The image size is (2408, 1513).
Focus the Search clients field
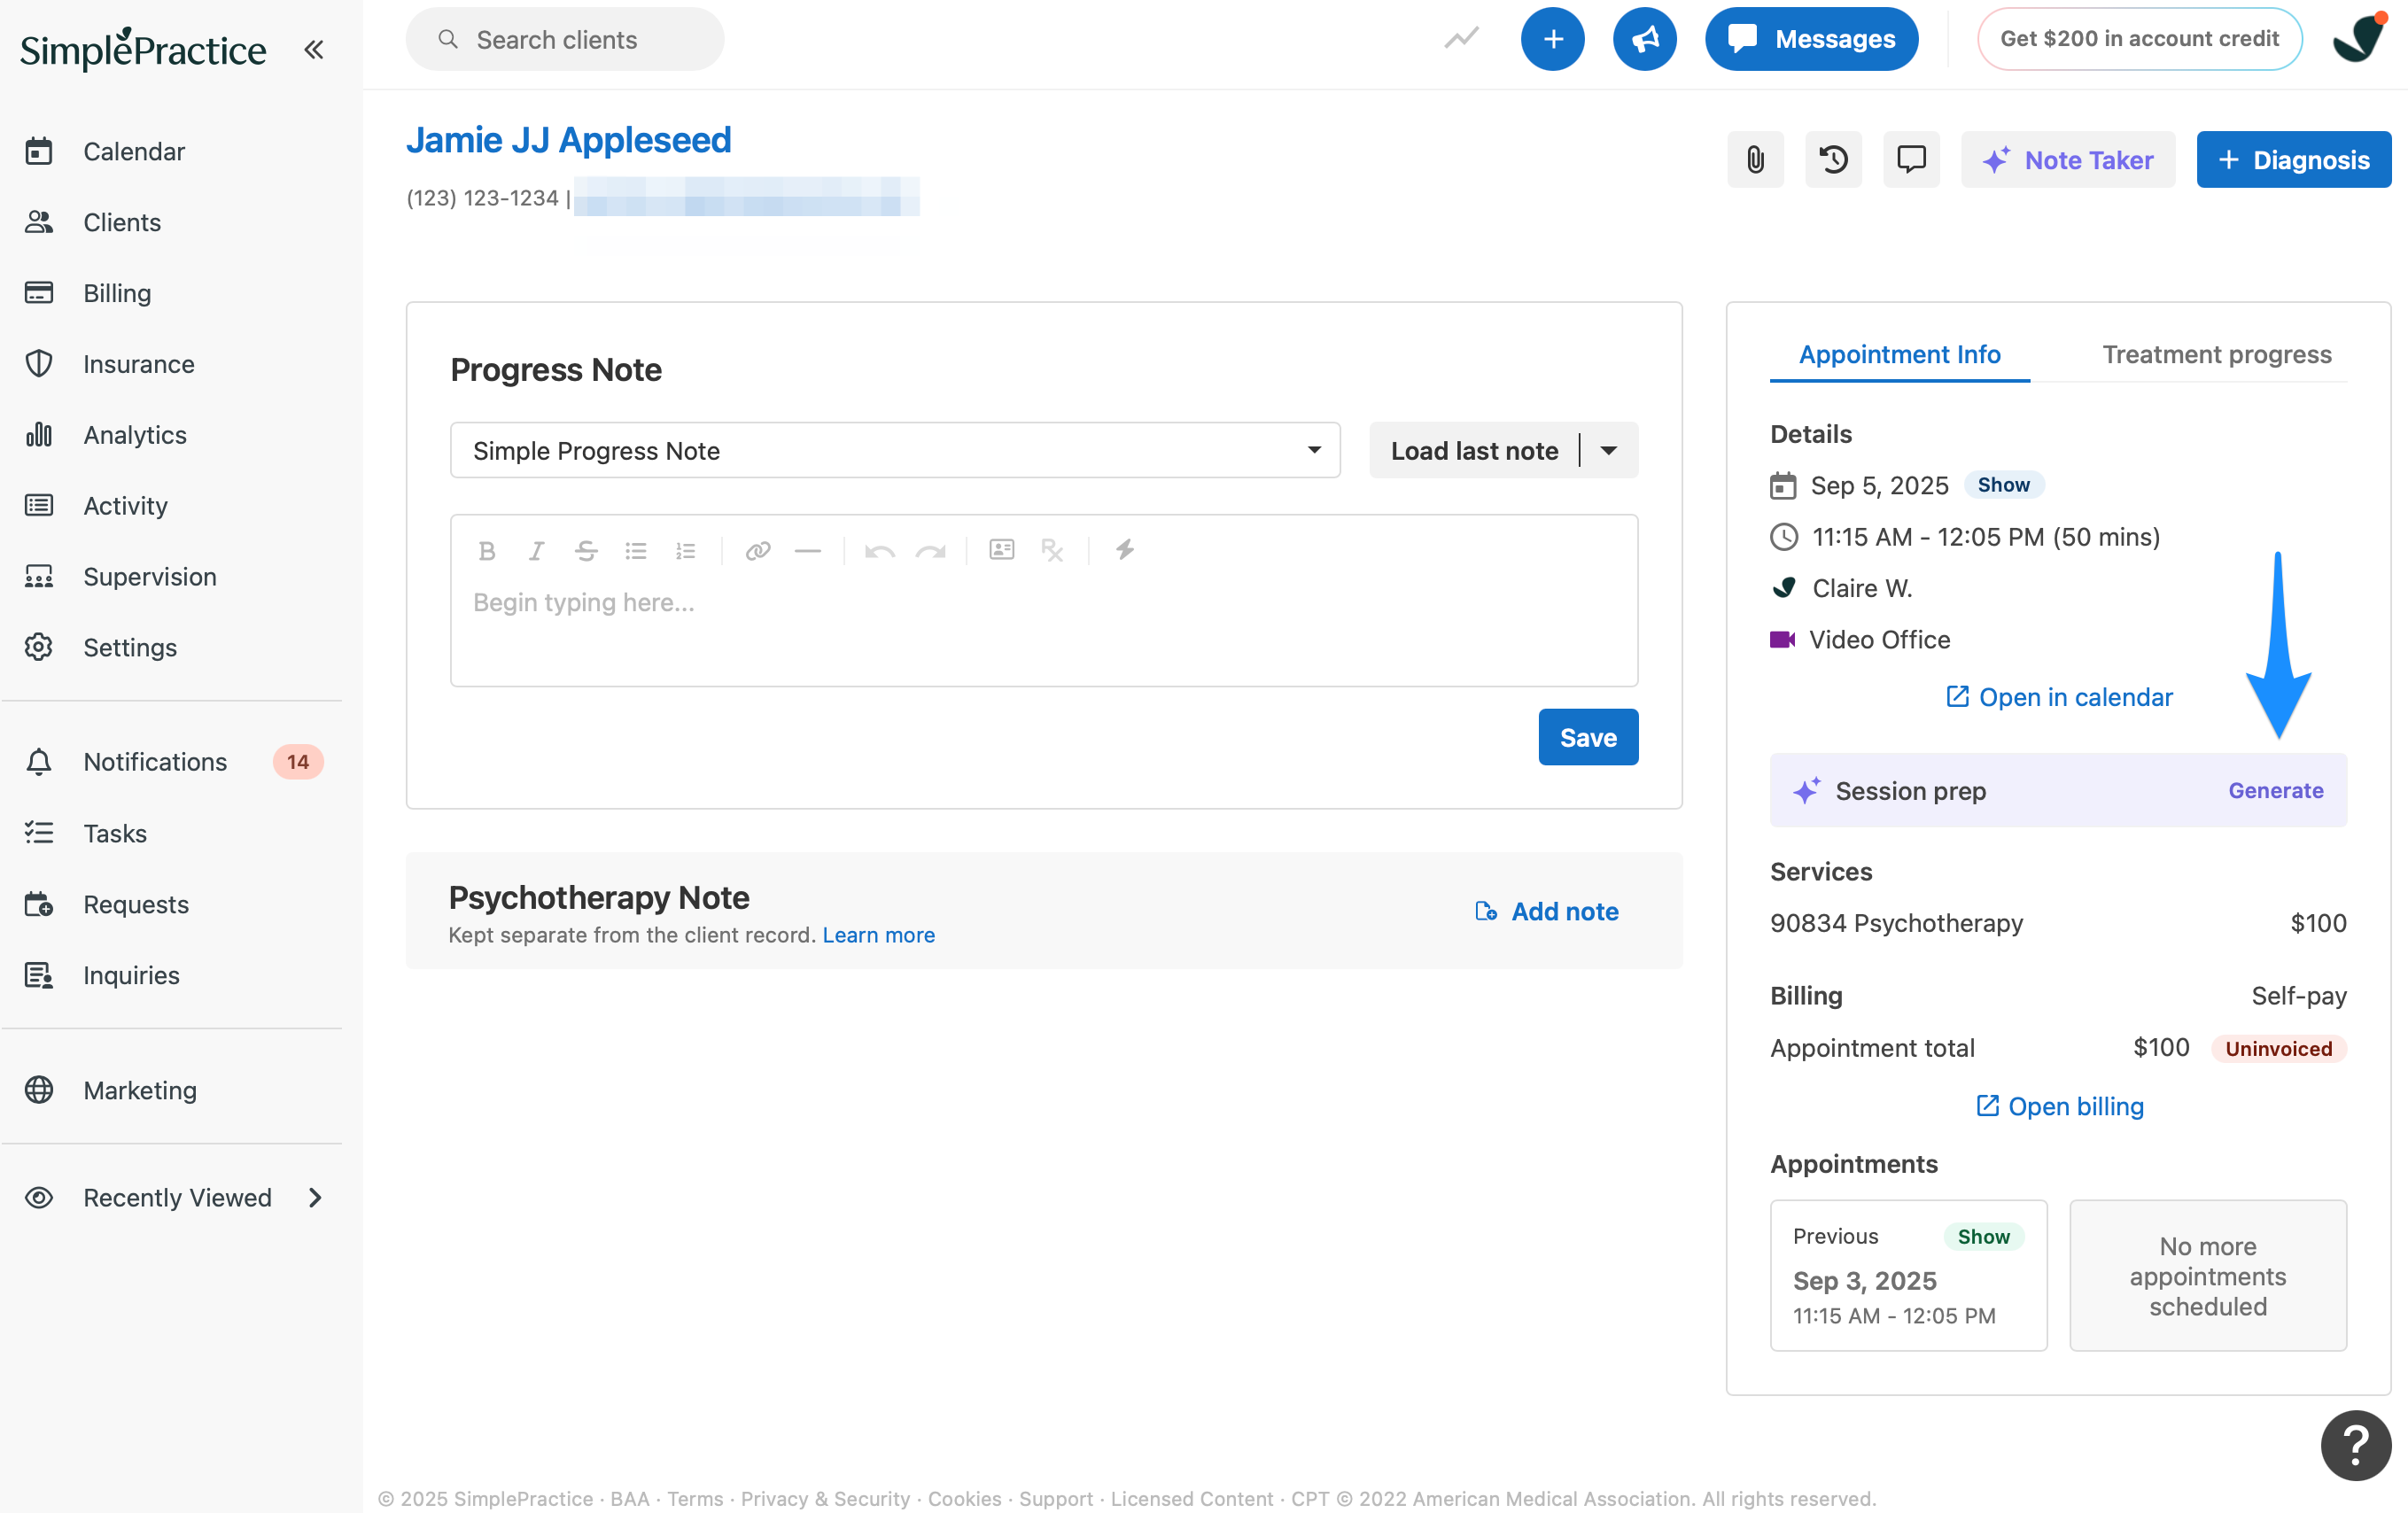click(x=565, y=39)
